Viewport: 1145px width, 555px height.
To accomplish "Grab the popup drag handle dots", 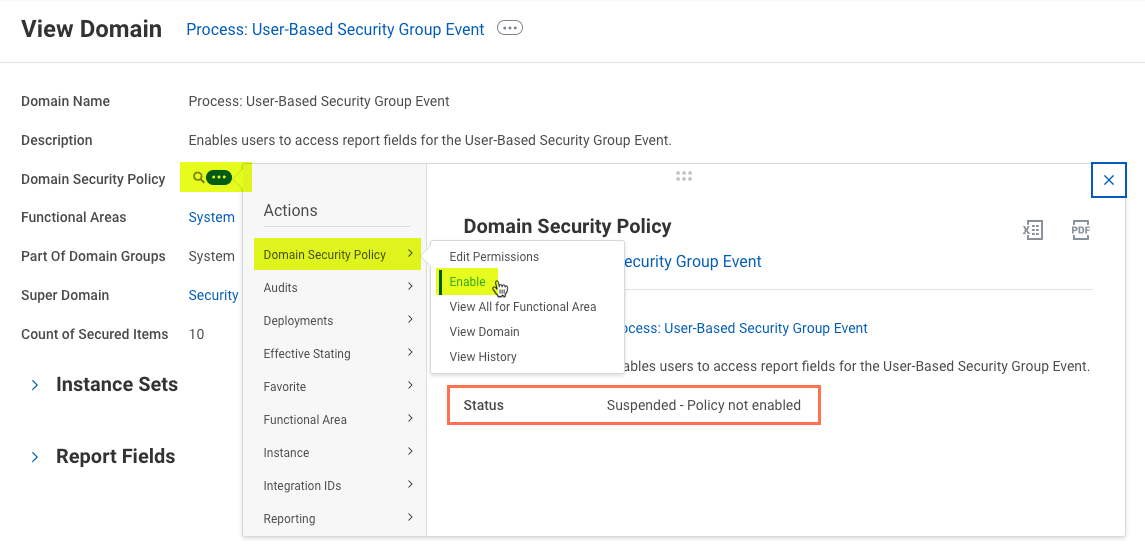I will pos(684,176).
